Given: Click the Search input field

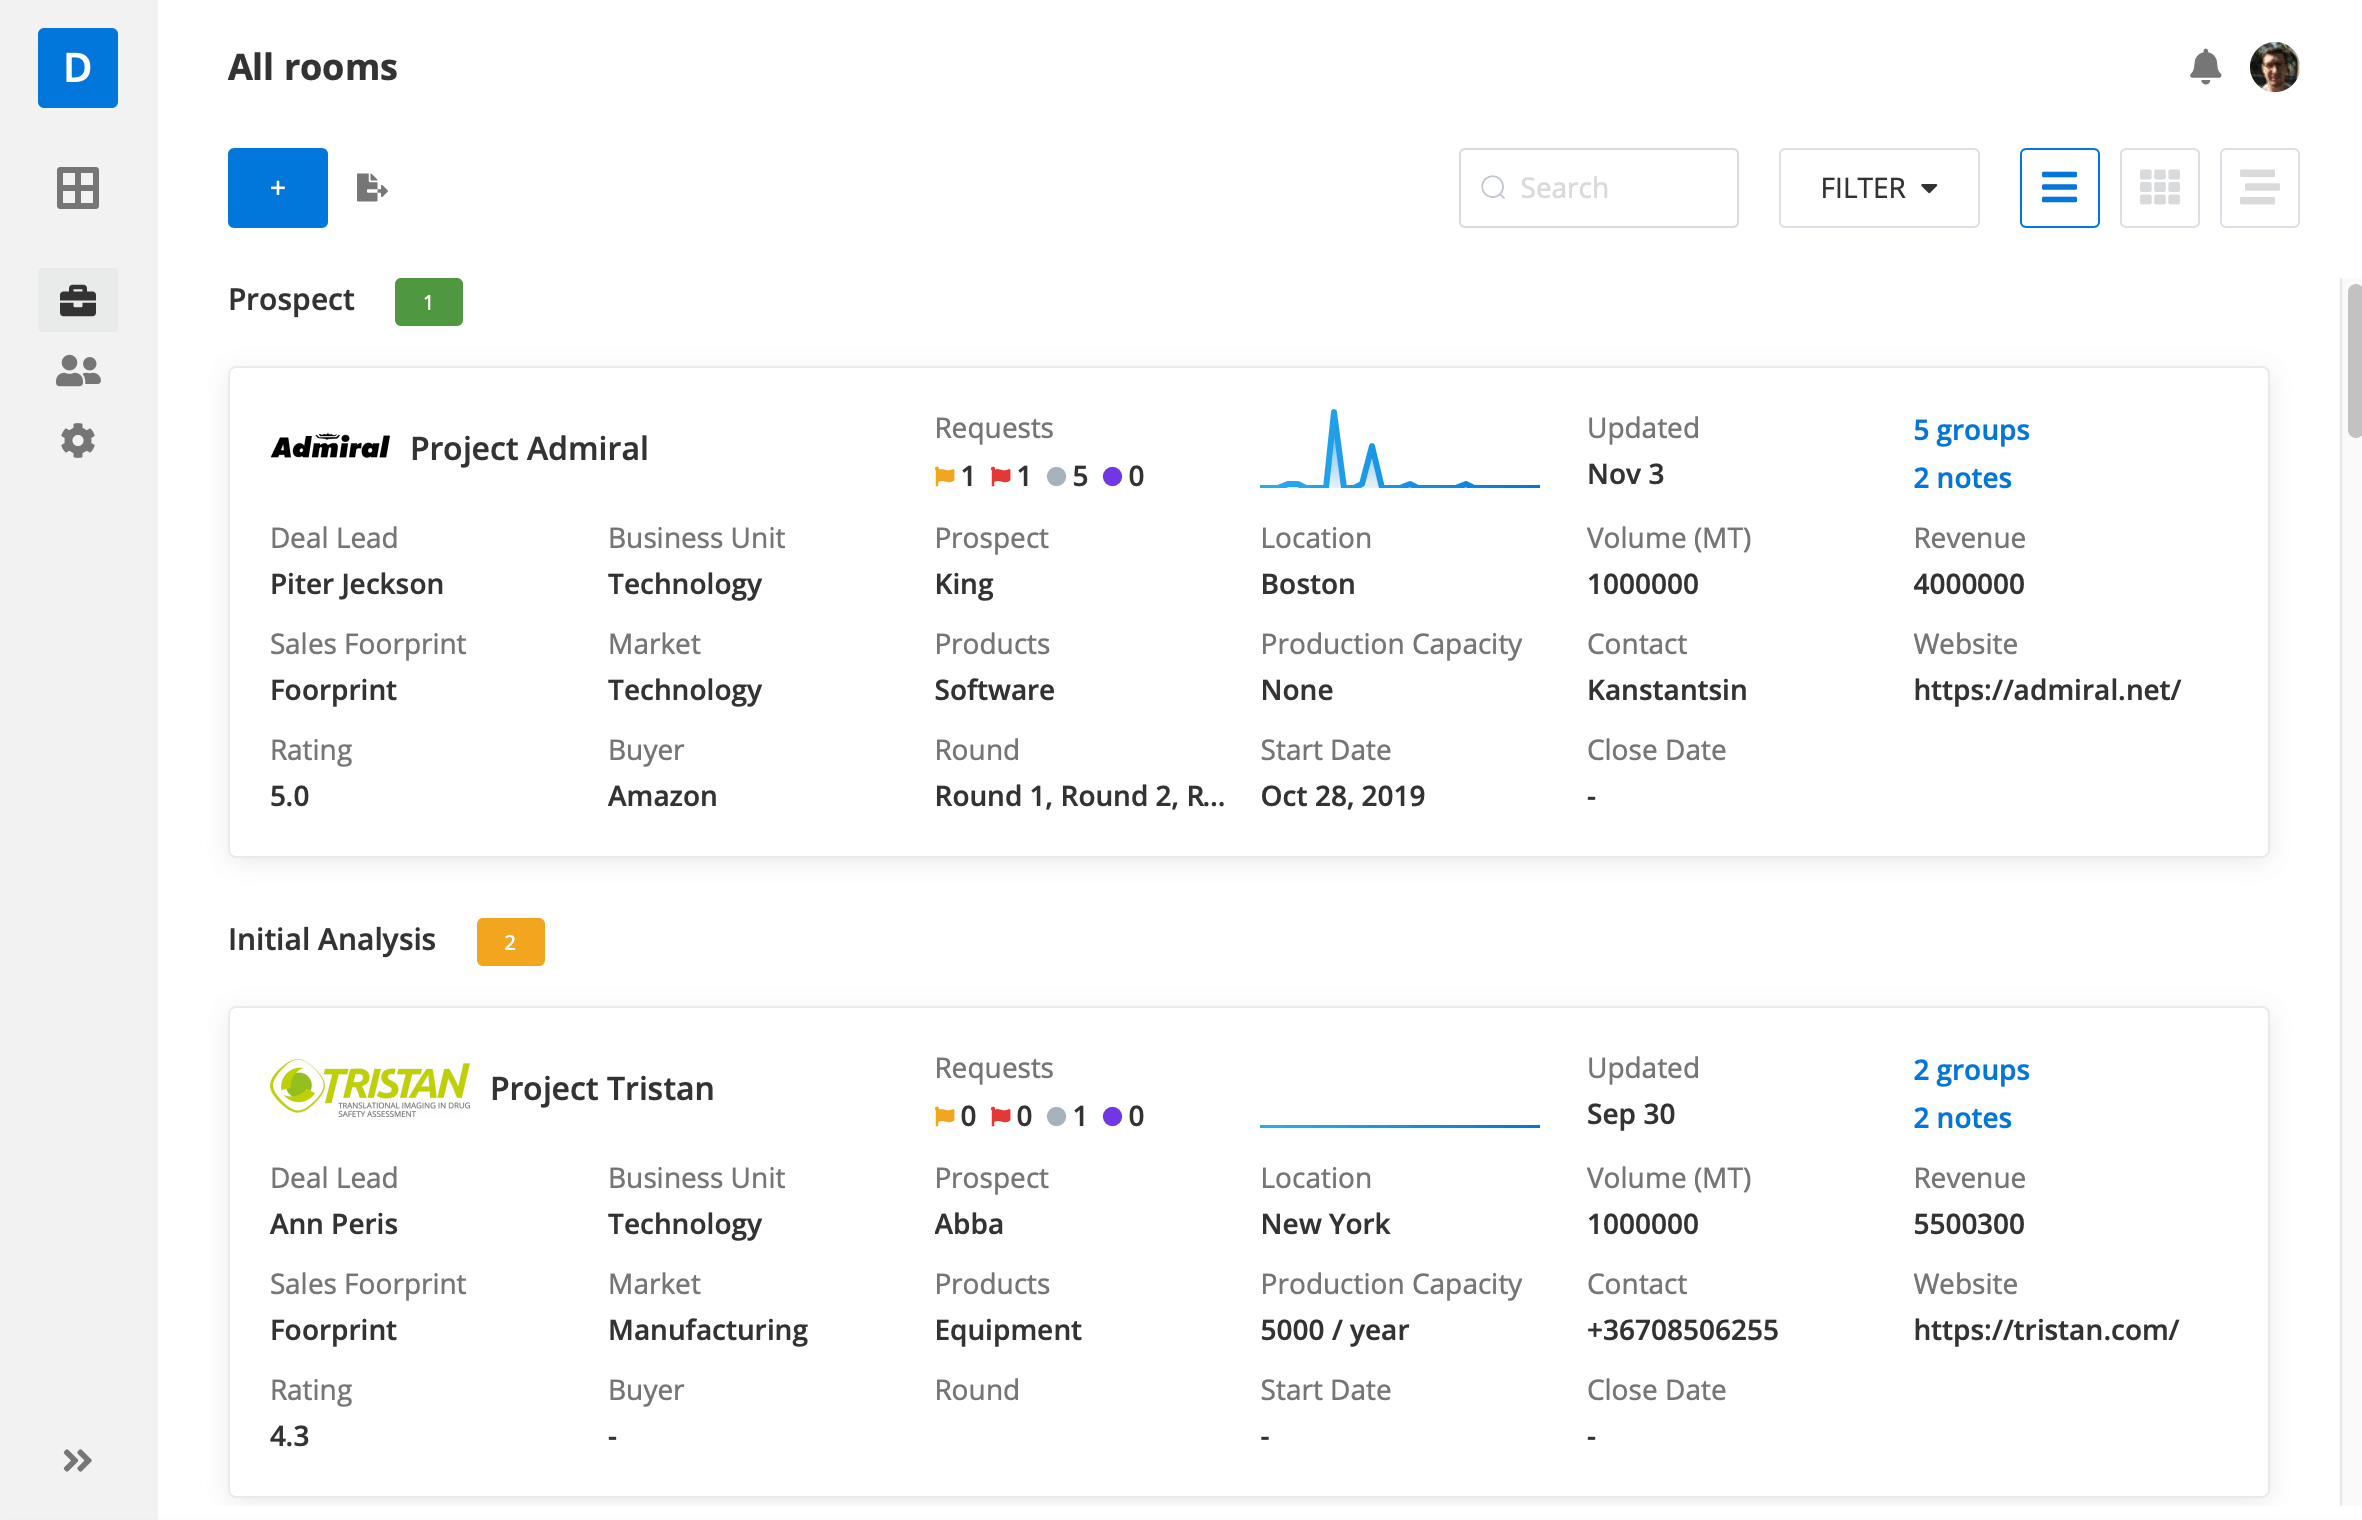Looking at the screenshot, I should 1598,188.
